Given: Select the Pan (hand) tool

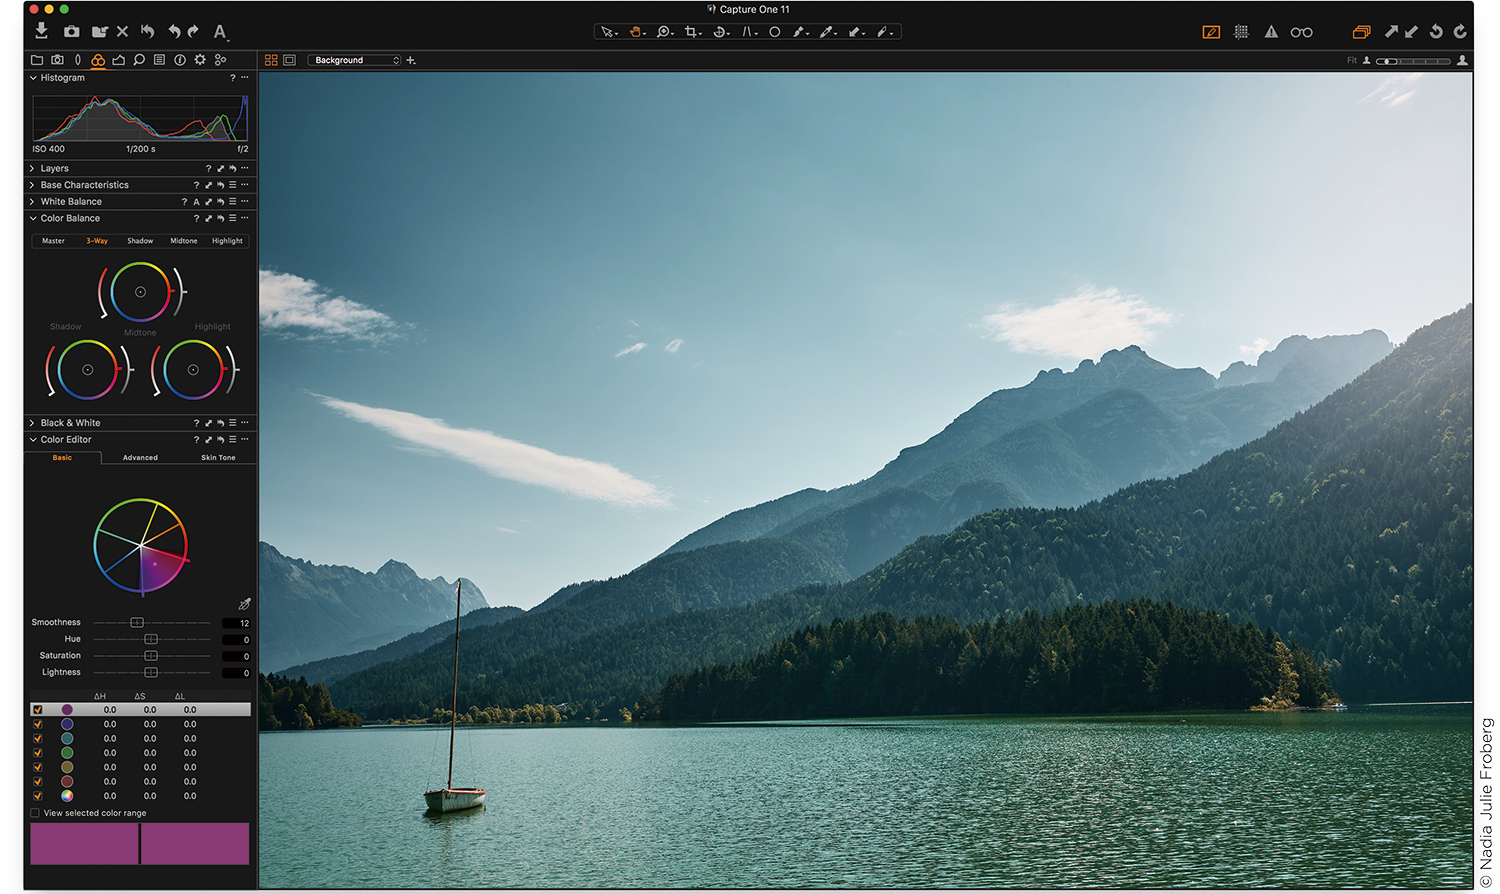Looking at the screenshot, I should [x=636, y=31].
